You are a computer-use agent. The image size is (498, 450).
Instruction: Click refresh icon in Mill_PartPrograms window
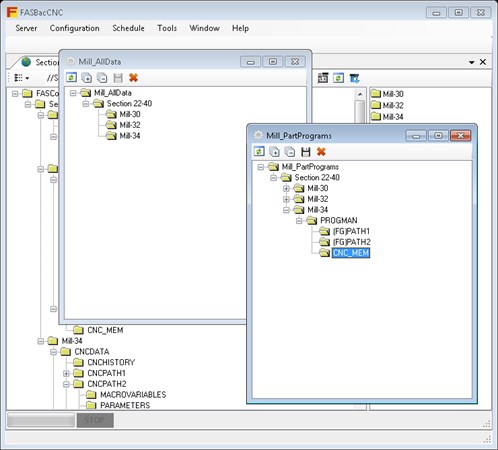(x=259, y=152)
